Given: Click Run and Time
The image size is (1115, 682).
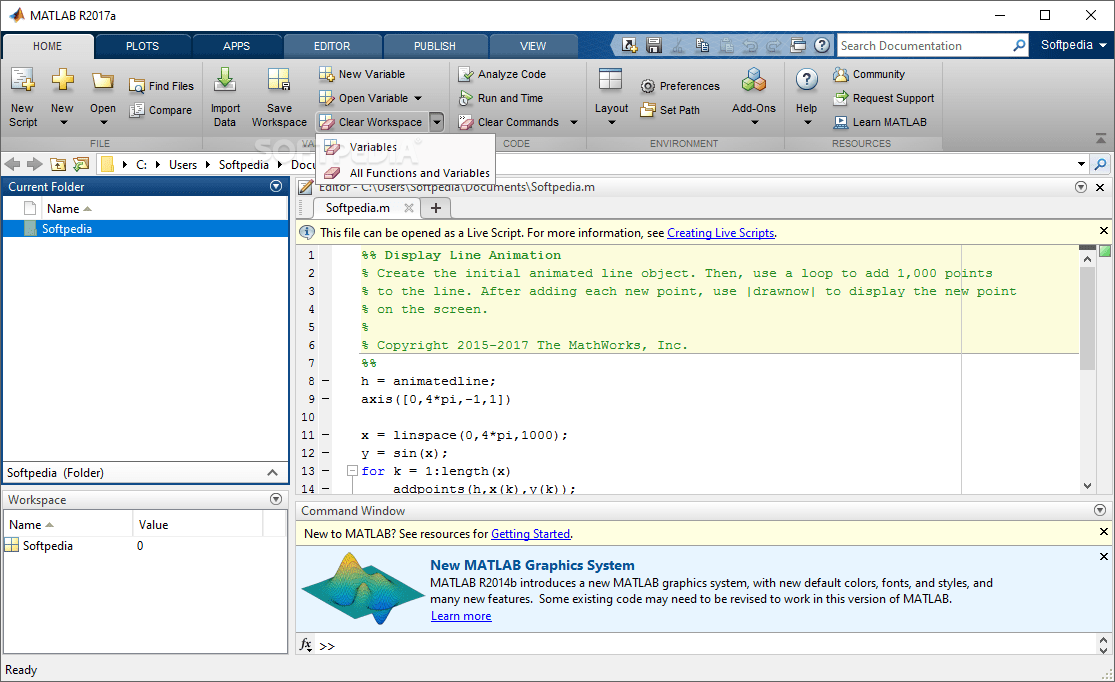Looking at the screenshot, I should 501,98.
